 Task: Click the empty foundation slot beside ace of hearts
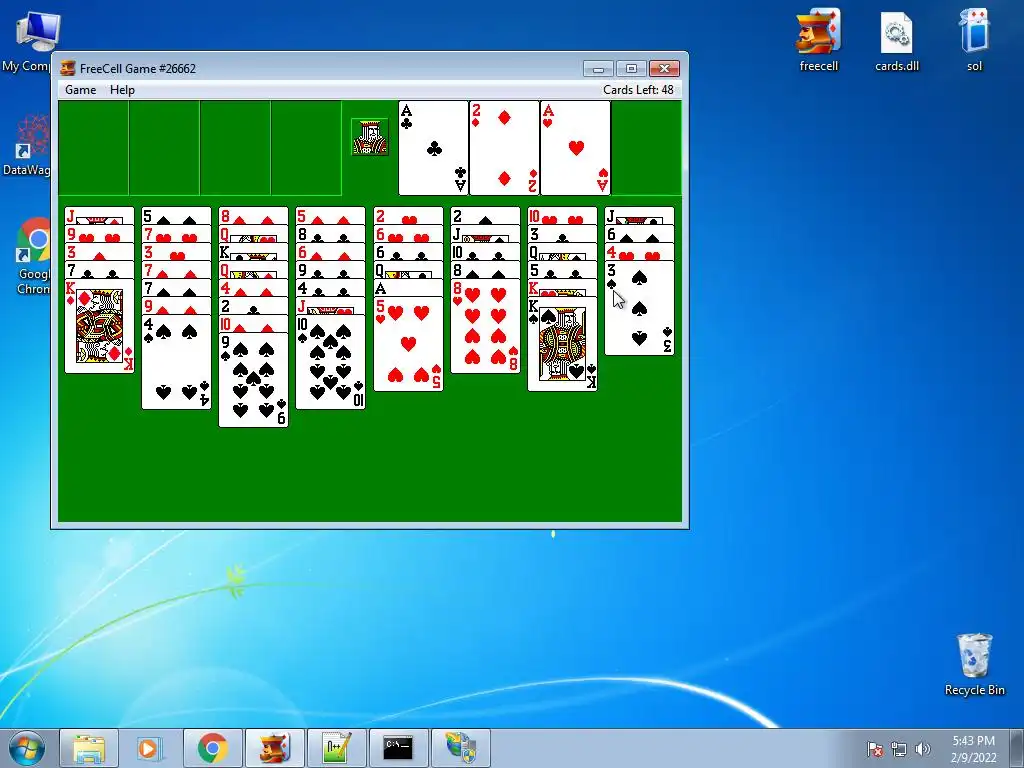(x=647, y=148)
